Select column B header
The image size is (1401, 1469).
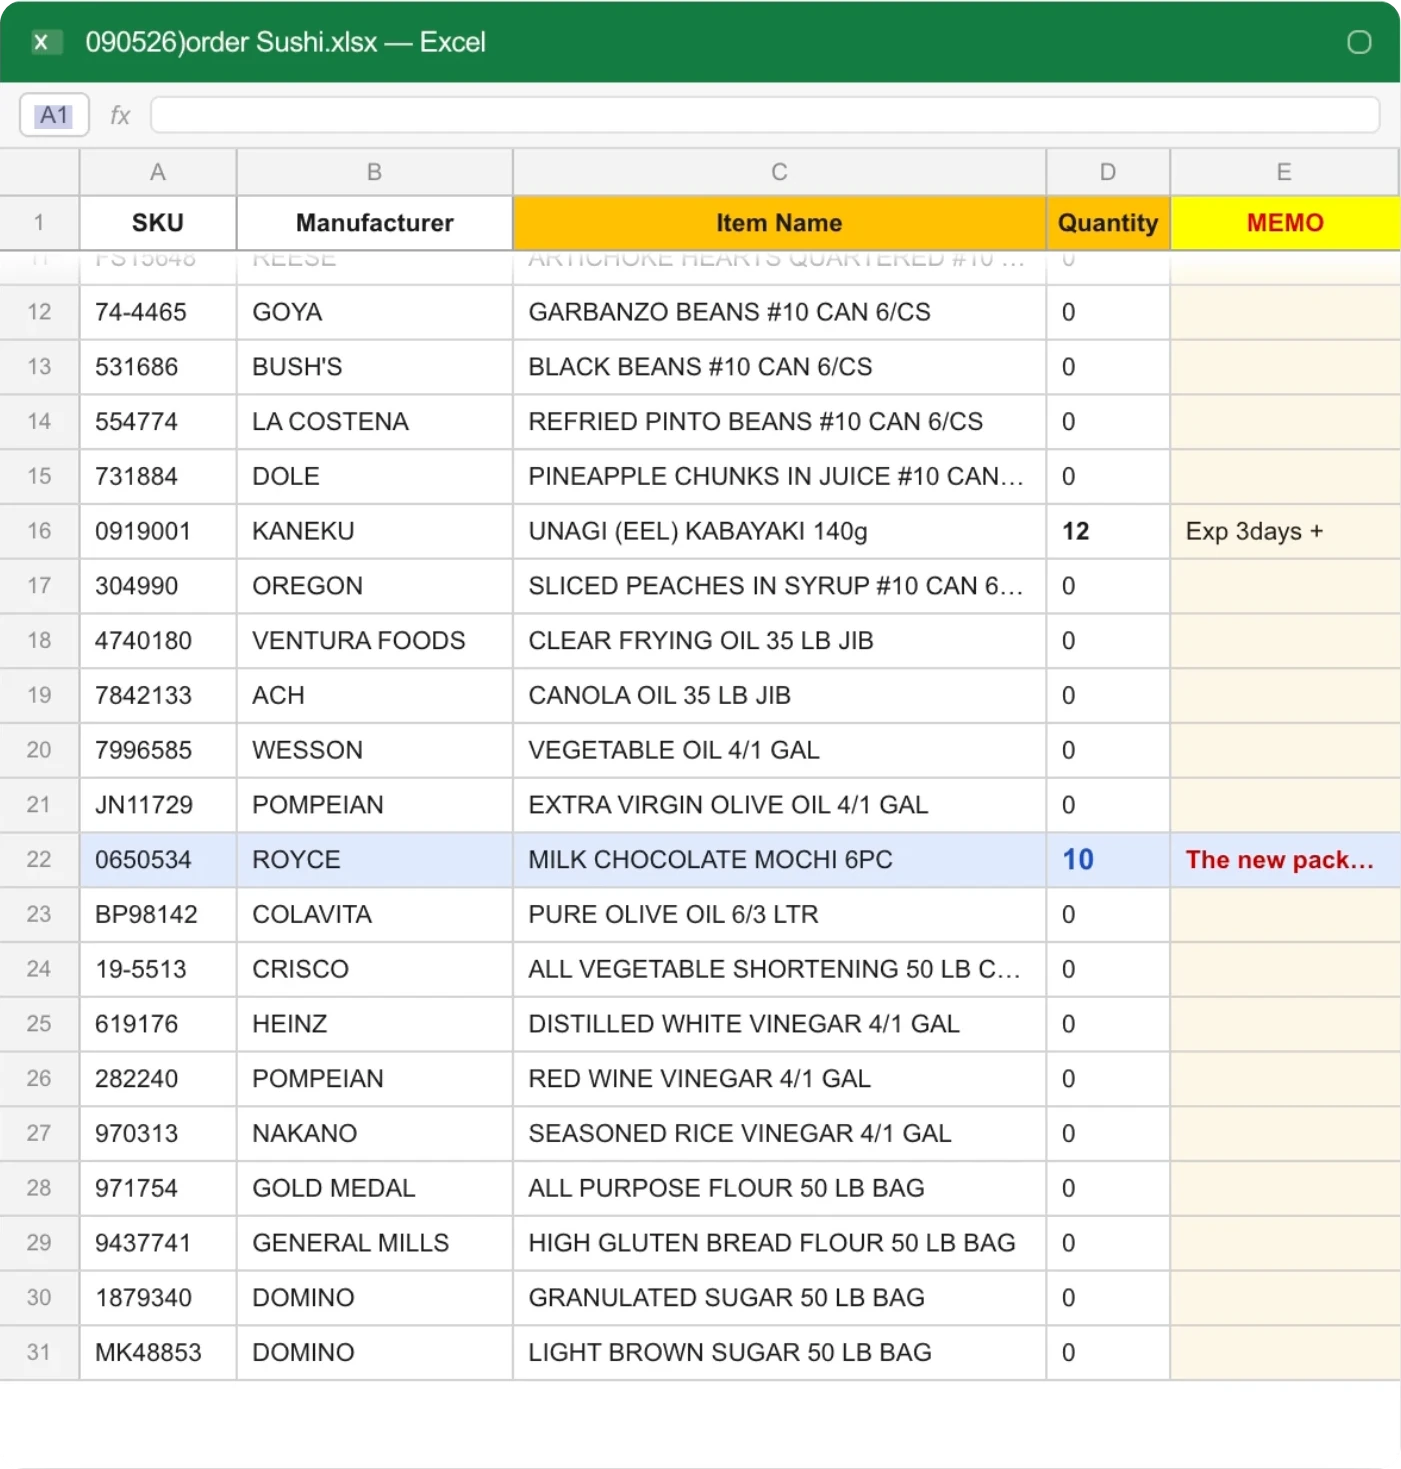point(375,172)
